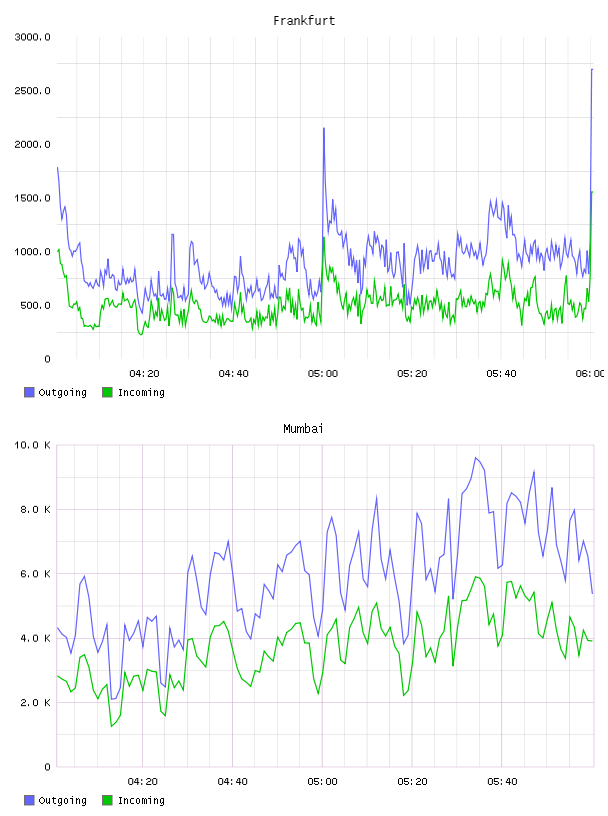Click the 8.0 K label on the Mumbai y-axis
The image size is (608, 816).
click(x=35, y=509)
